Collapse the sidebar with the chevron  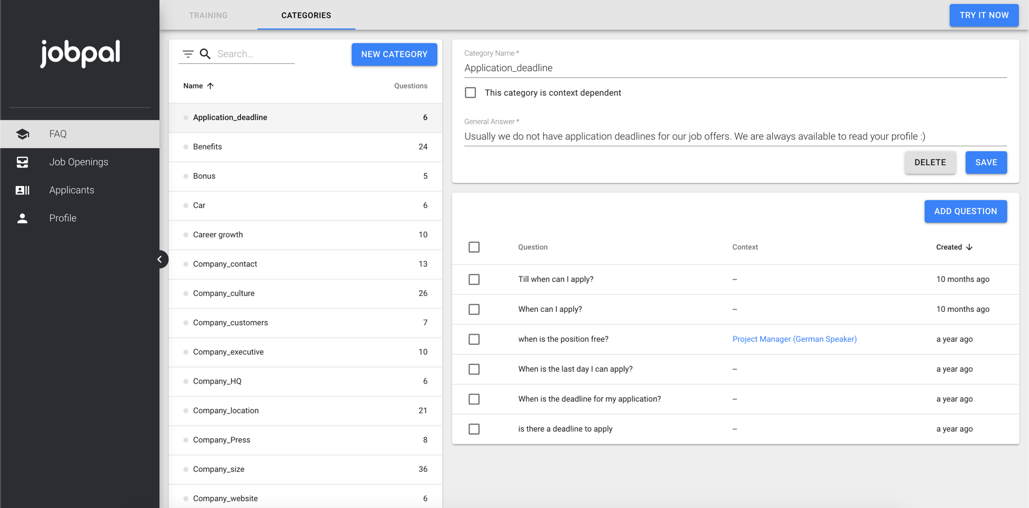click(160, 259)
